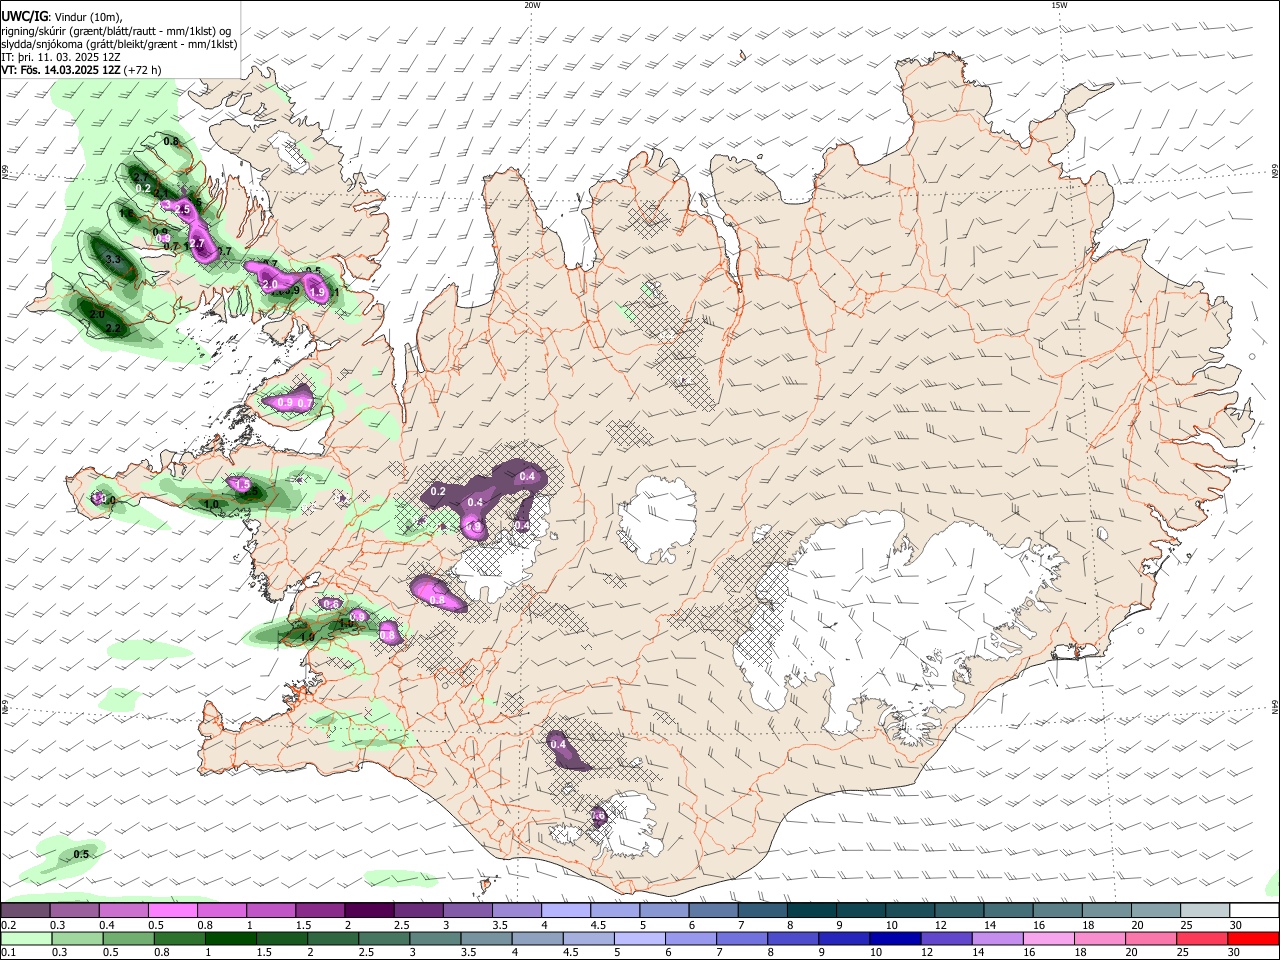
Task: Click the offshore '0.5' rain value at southwest
Action: [81, 854]
